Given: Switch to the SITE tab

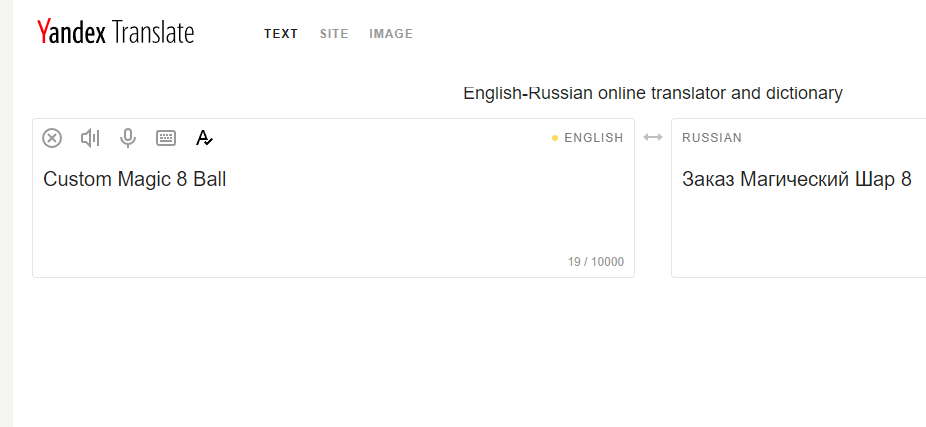Looking at the screenshot, I should 334,34.
